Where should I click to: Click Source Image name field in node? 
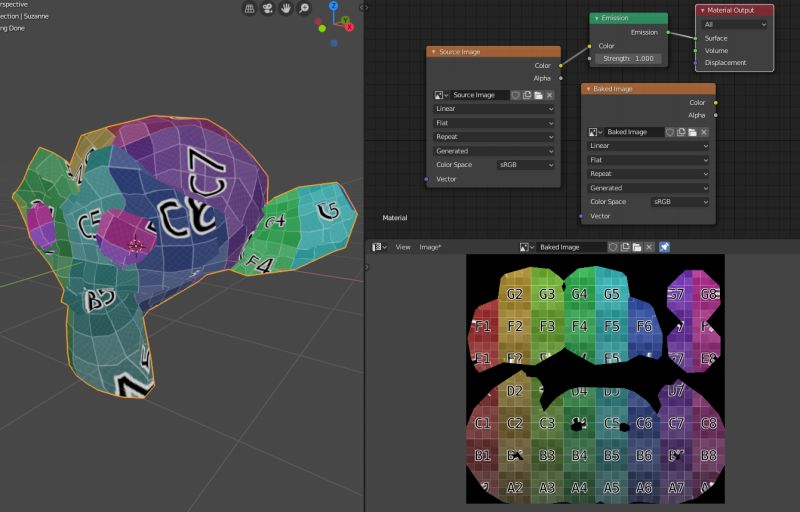point(480,95)
